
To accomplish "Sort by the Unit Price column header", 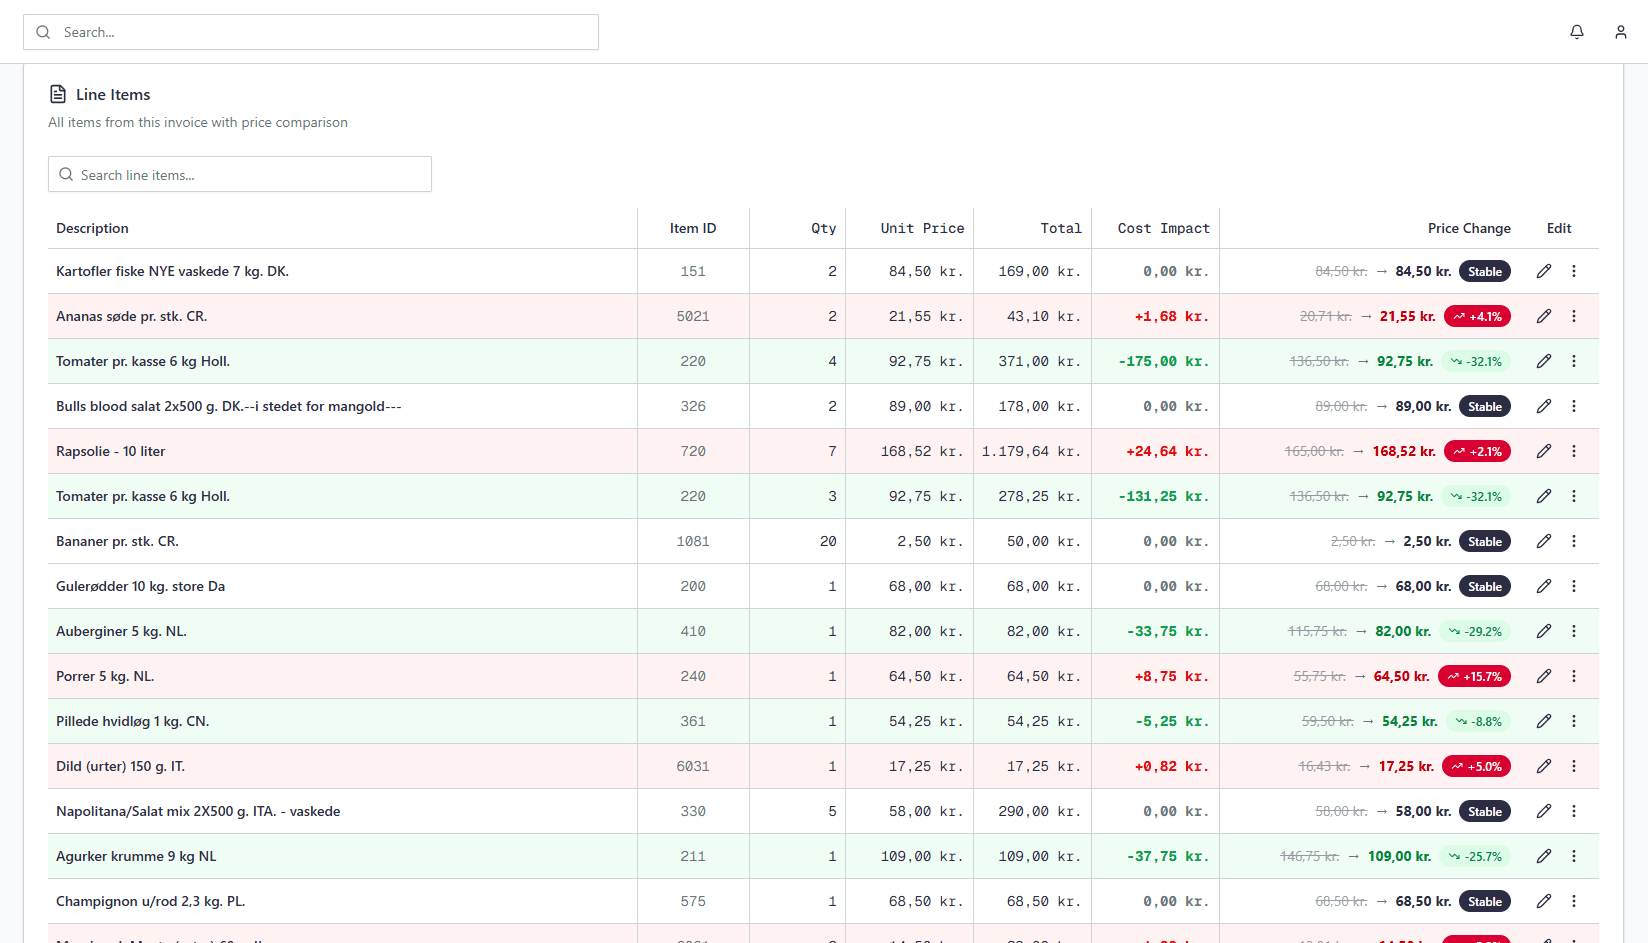I will click(921, 228).
